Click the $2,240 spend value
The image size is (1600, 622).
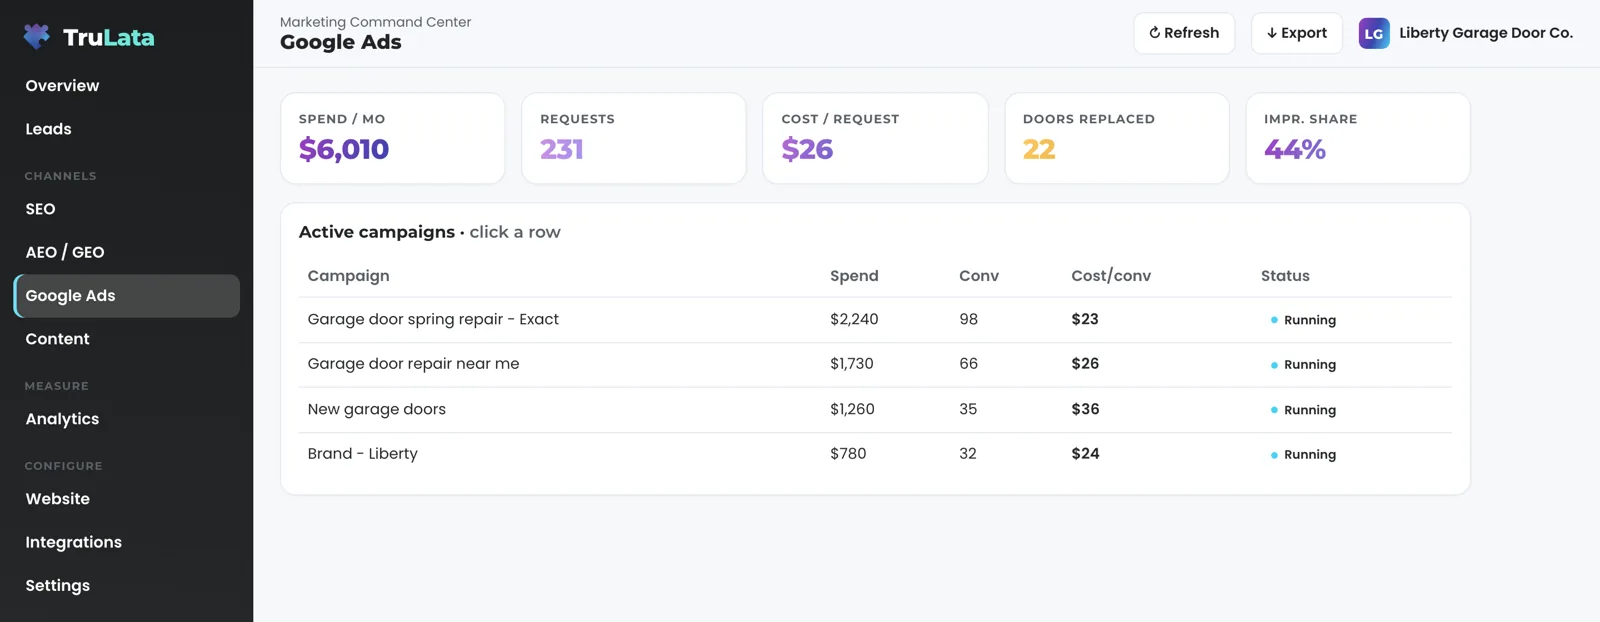854,319
